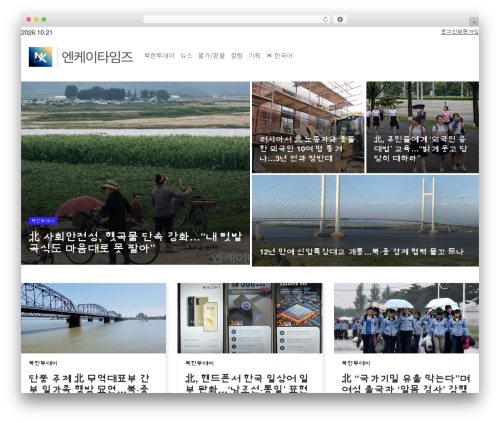500x423 pixels.
Task: Click the 북한투데이 label above the 단둥 article
Action: (x=43, y=363)
